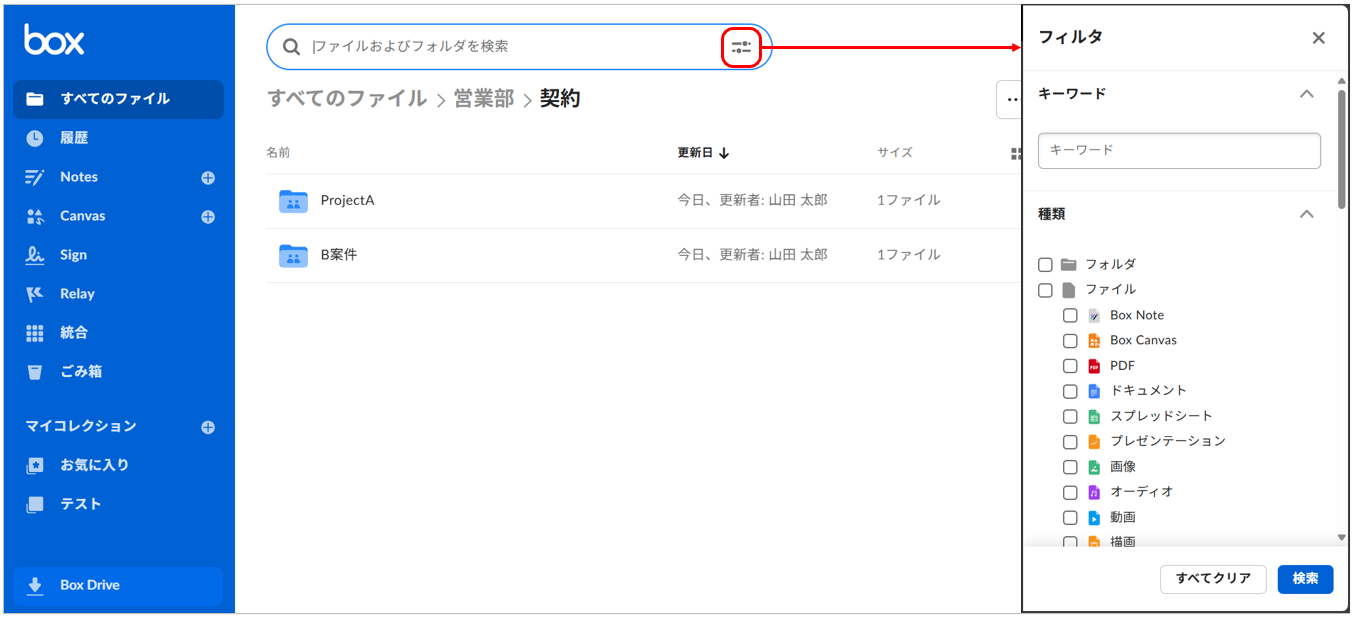Click the grid view icon
The image size is (1352, 617).
1016,154
